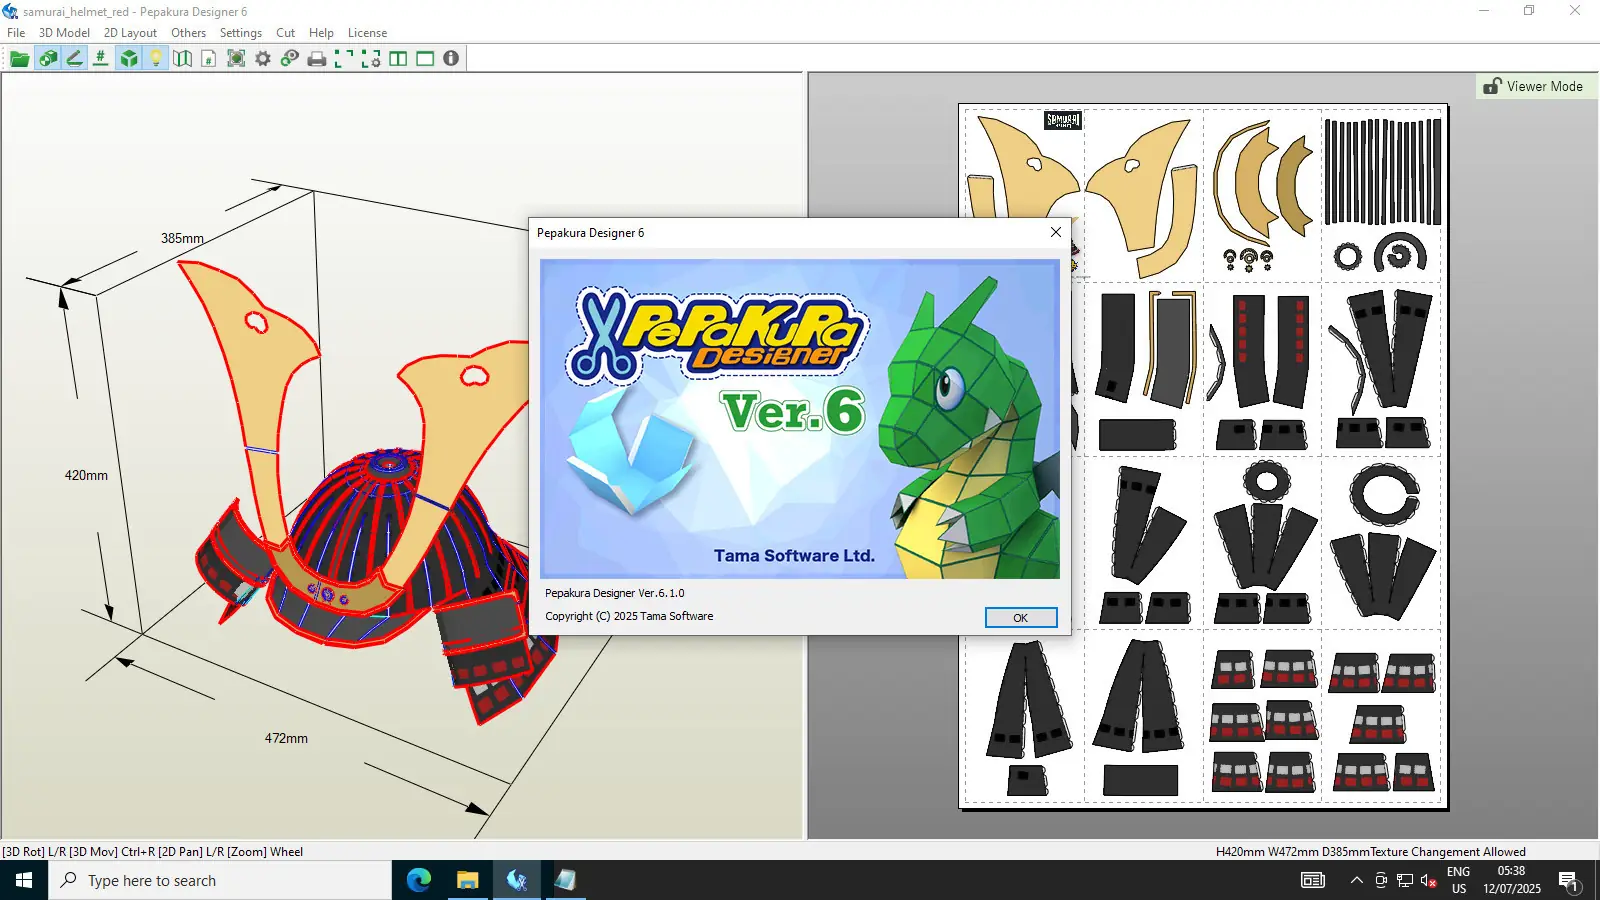The width and height of the screenshot is (1600, 900).
Task: Click the Pepakura Ver.6 splash image
Action: pyautogui.click(x=800, y=419)
